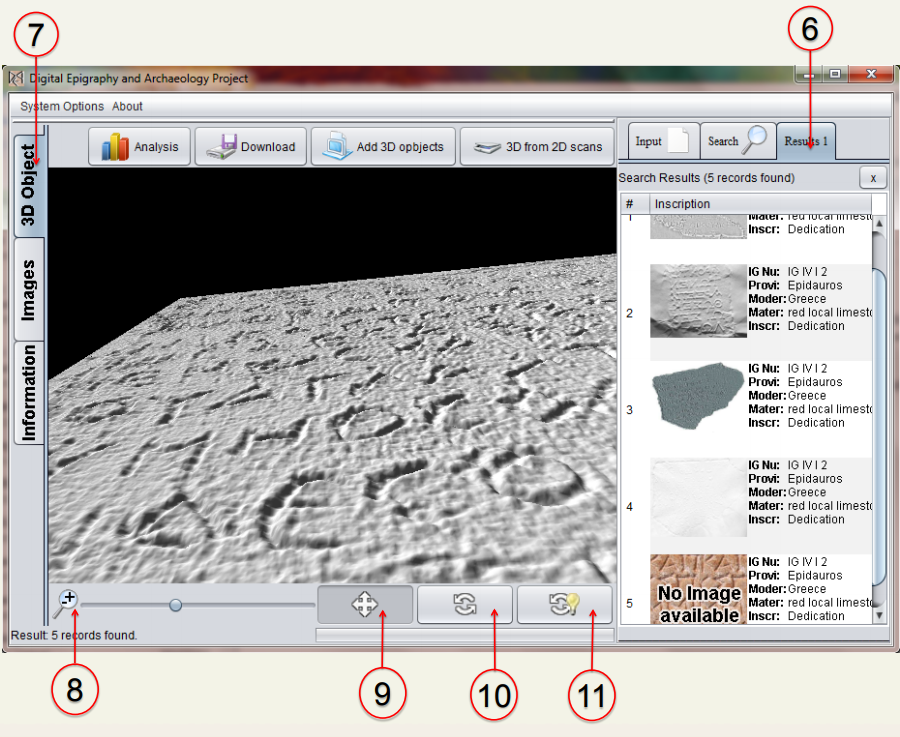This screenshot has width=900, height=737.
Task: Click the Analysis bar chart button
Action: coord(140,147)
